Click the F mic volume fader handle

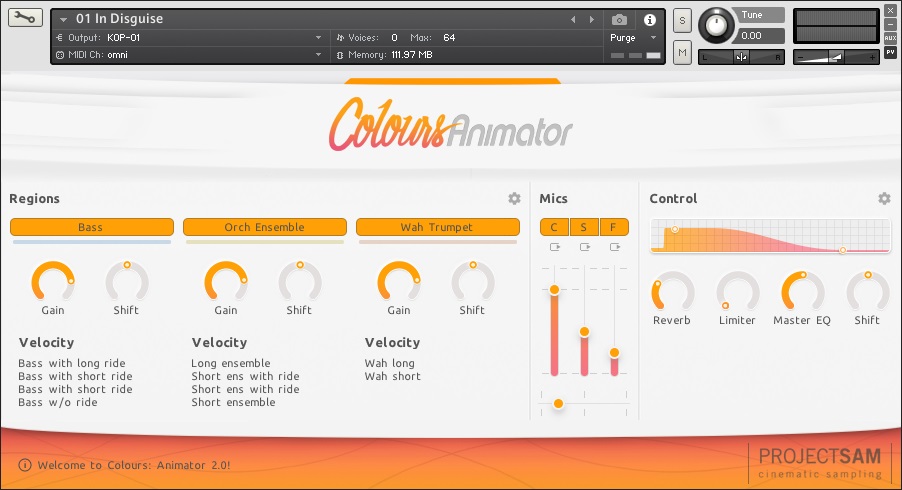[x=614, y=353]
